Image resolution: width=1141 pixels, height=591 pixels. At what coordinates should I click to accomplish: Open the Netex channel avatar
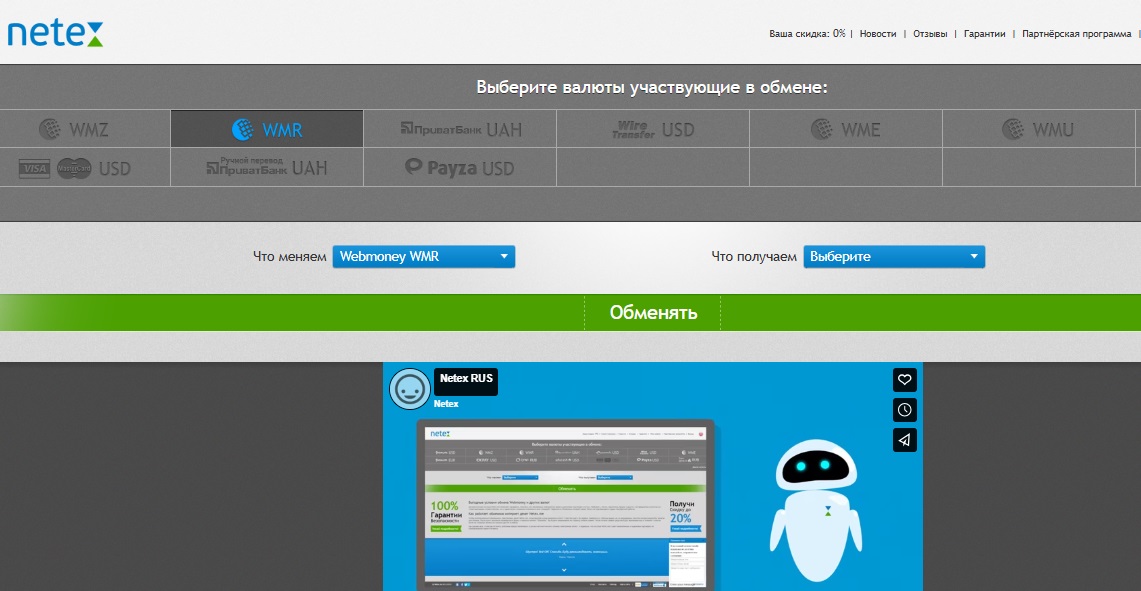[410, 389]
